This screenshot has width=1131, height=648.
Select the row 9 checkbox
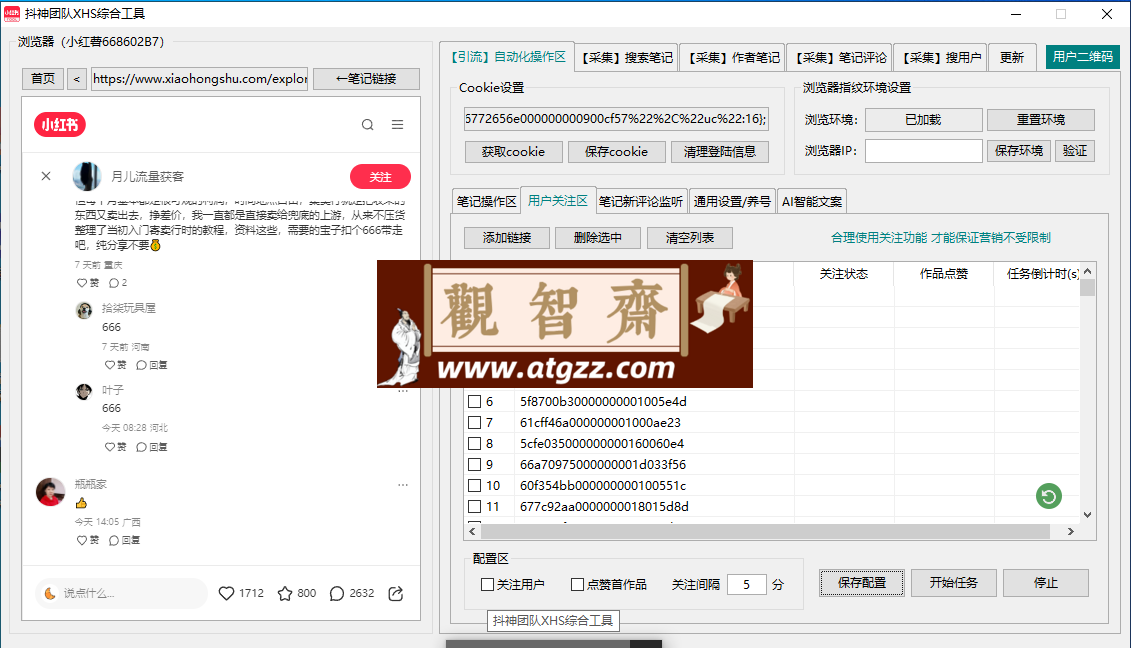[475, 464]
